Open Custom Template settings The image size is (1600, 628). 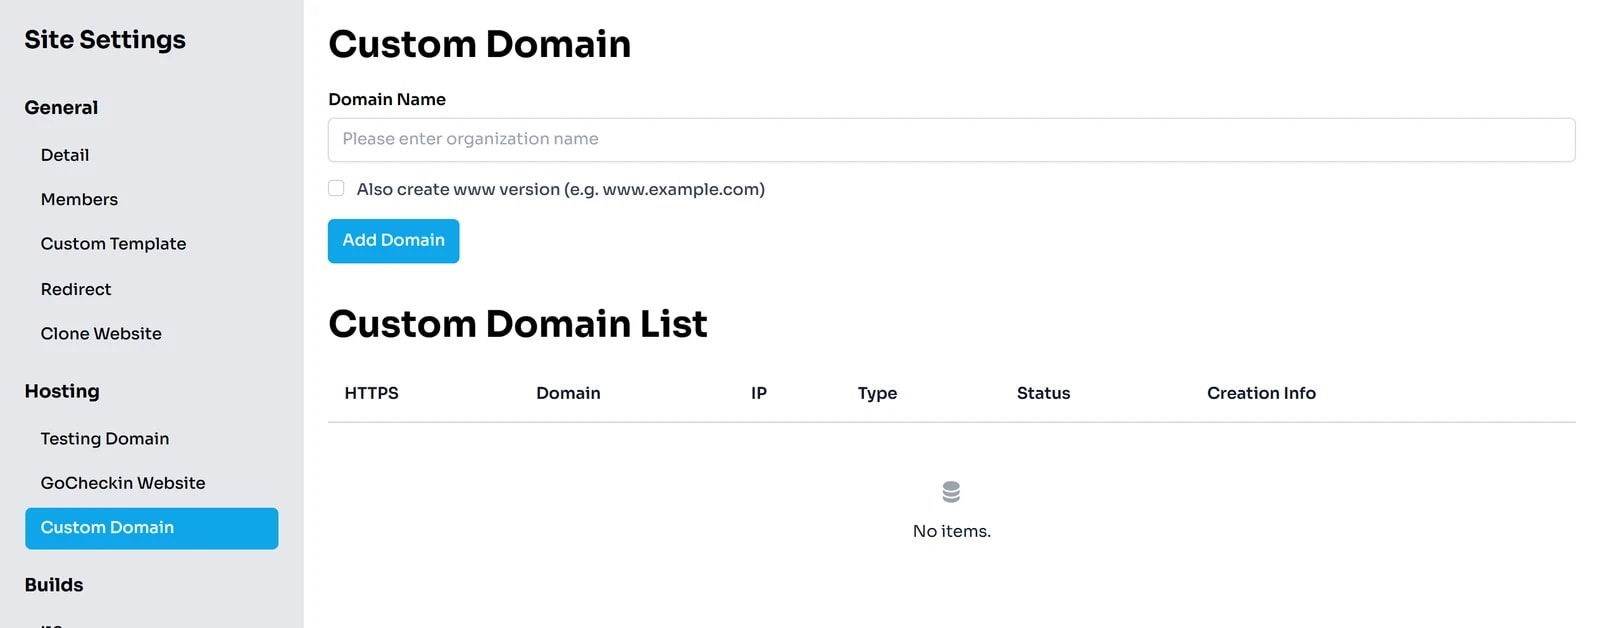point(113,244)
